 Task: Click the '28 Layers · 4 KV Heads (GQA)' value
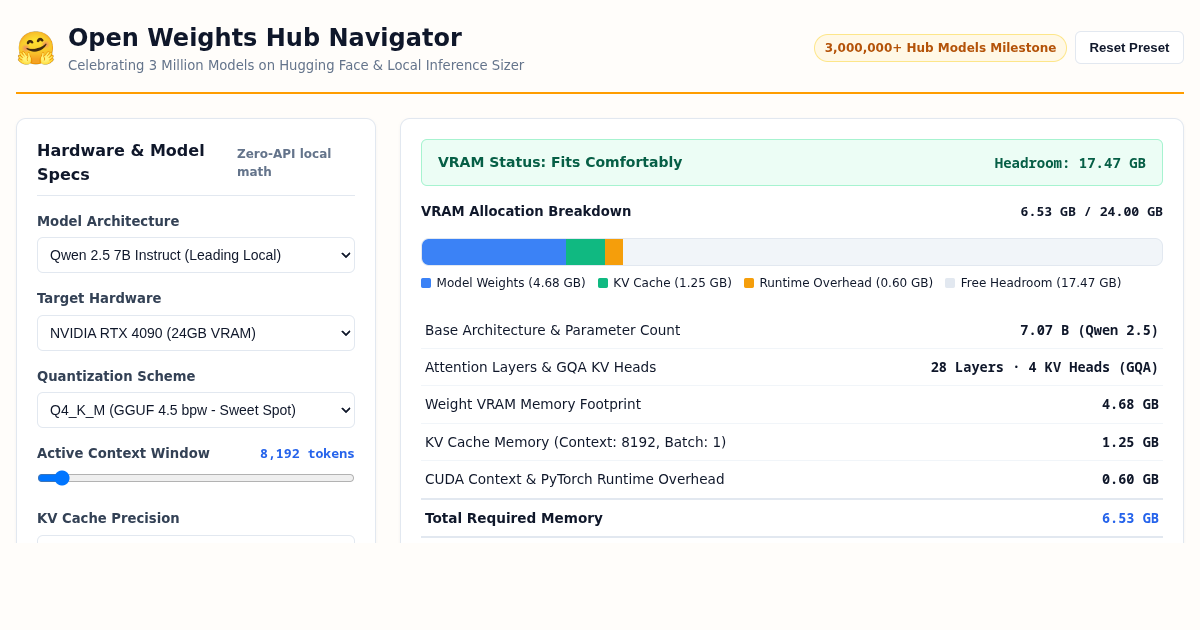1045,367
